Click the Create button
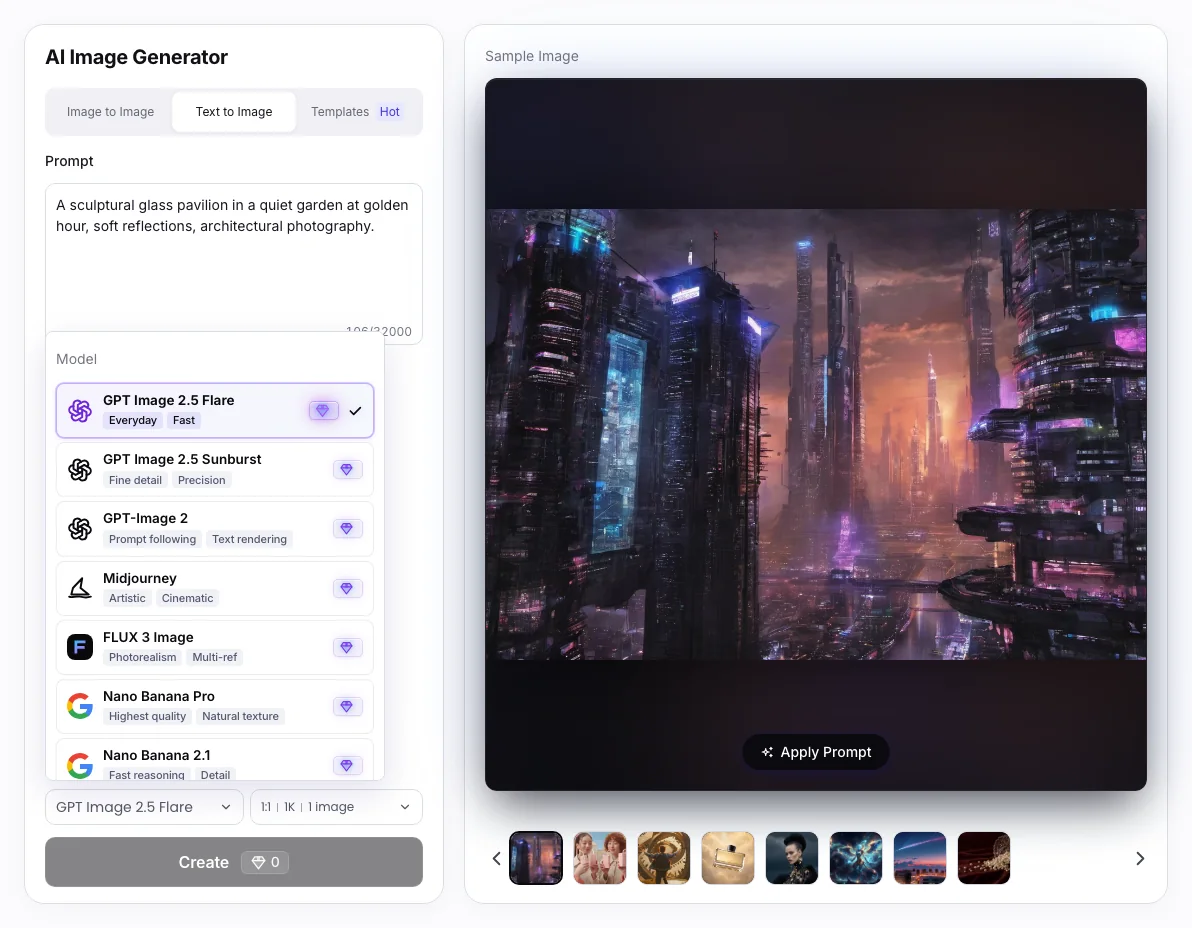This screenshot has width=1192, height=928. pos(234,862)
